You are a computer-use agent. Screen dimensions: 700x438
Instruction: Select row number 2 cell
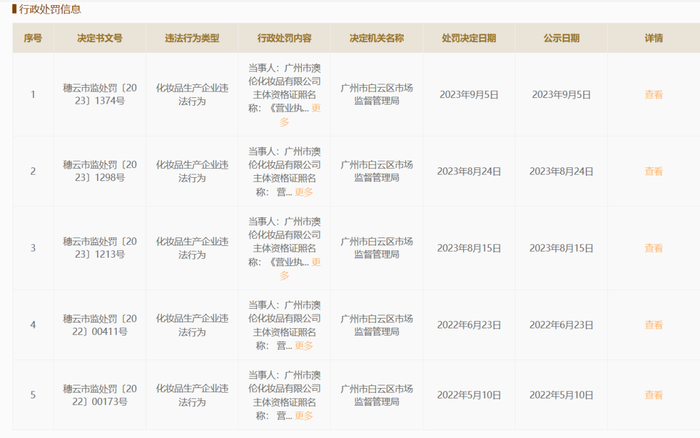pos(33,171)
